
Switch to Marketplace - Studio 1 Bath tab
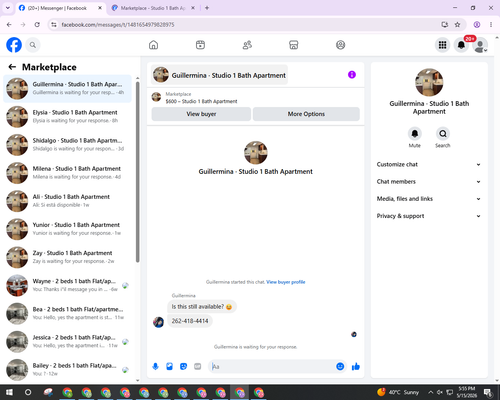153,8
